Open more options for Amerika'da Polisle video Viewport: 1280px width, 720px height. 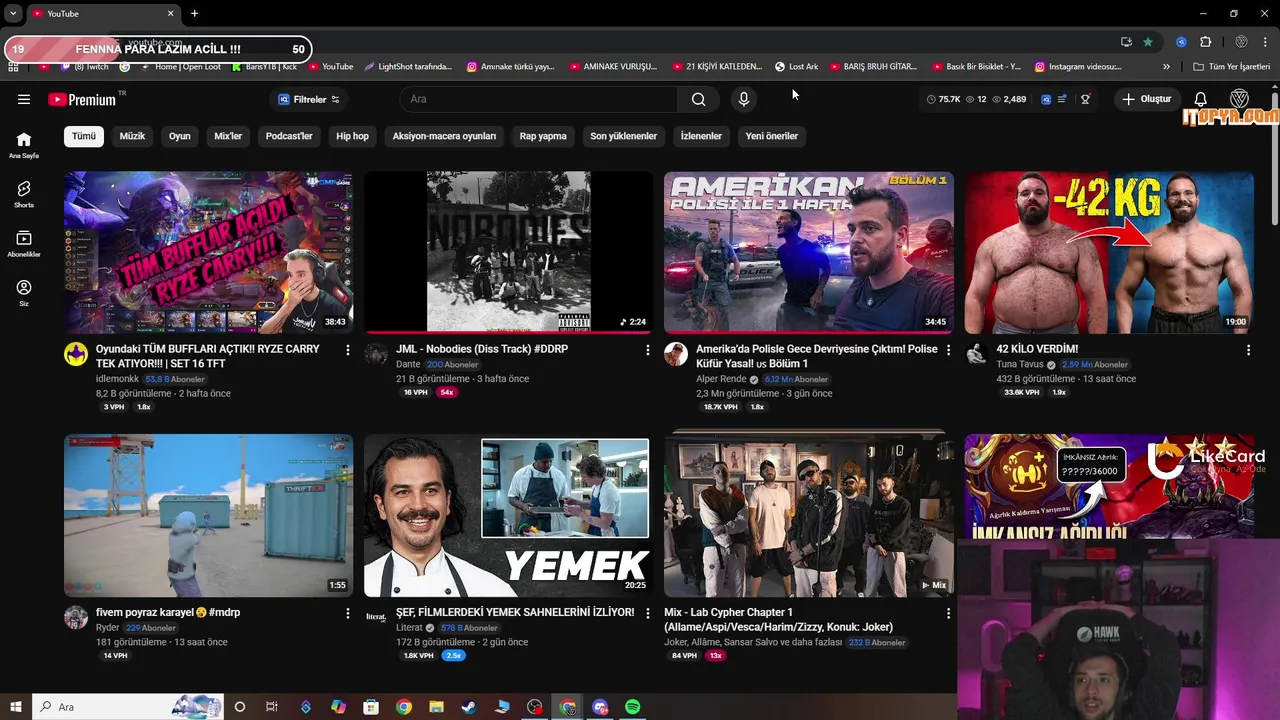[x=948, y=350]
